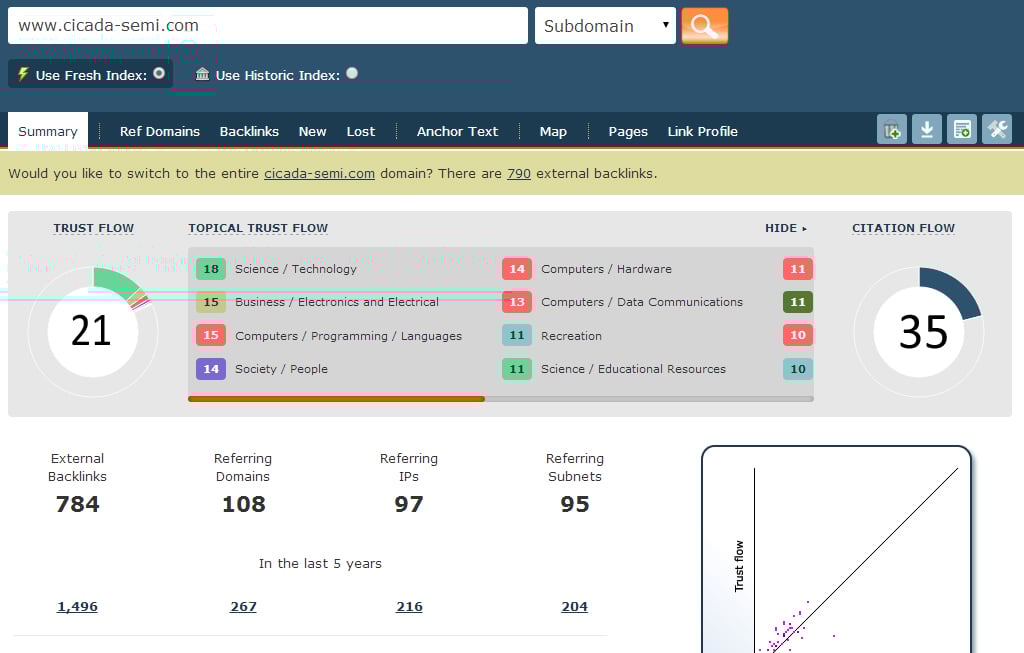Click the cicada-semi.com domain link
Viewport: 1024px width, 653px height.
point(319,173)
